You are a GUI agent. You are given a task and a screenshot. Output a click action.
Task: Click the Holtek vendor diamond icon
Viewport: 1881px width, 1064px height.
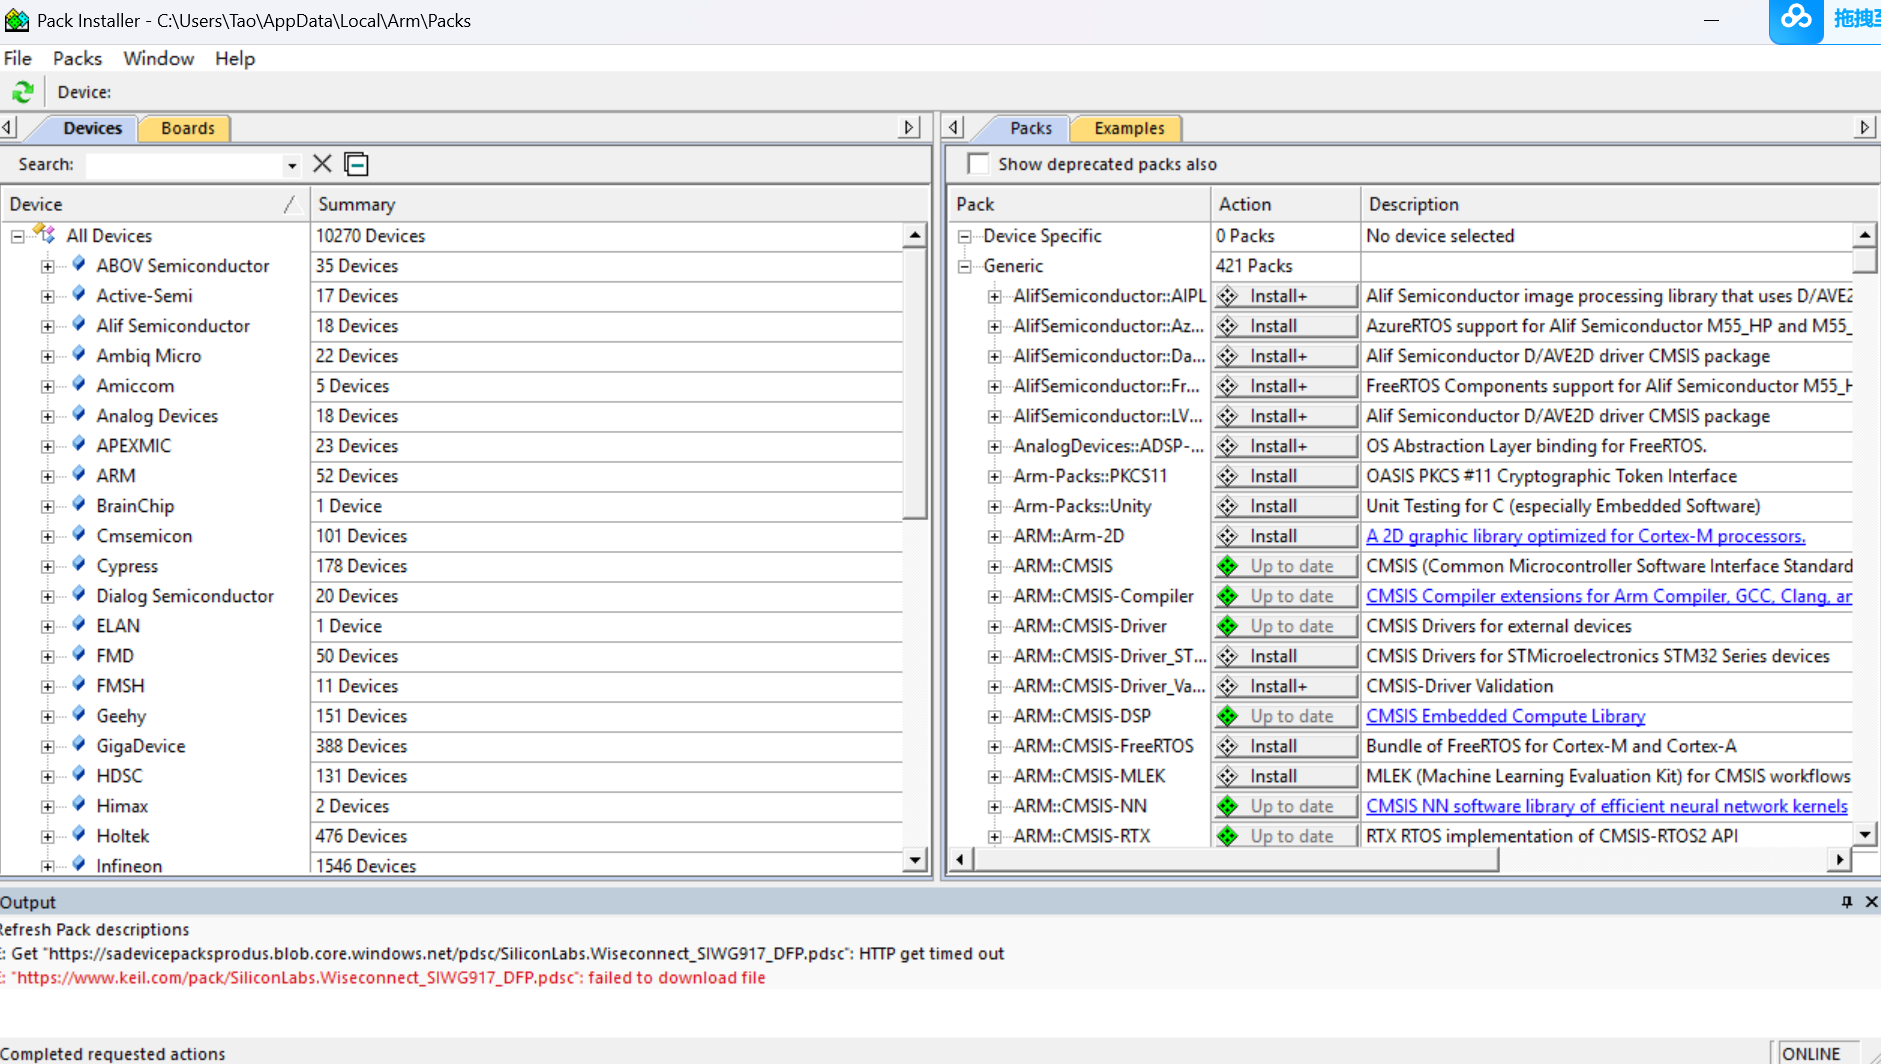tap(79, 835)
